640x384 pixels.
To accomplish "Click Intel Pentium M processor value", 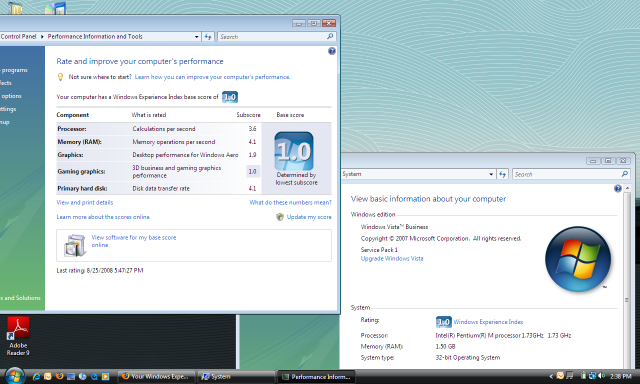I will tap(503, 335).
